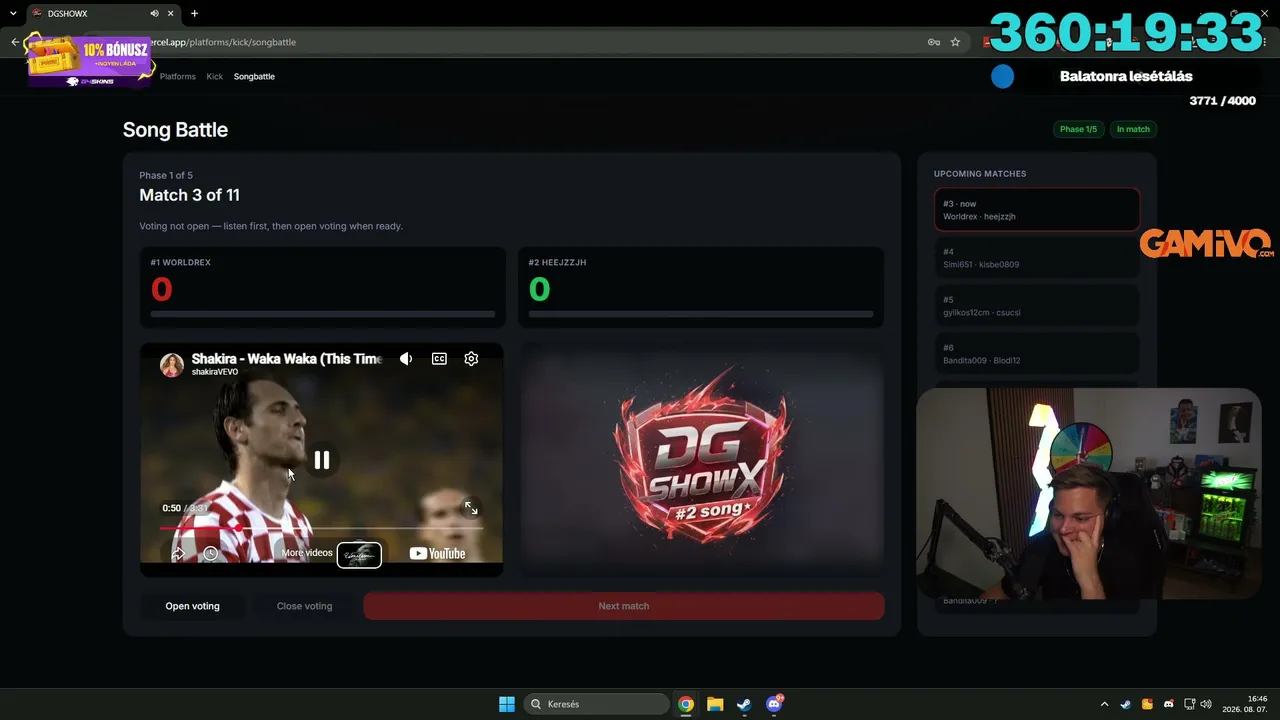Click the Watch later clock icon
1280x720 pixels.
210,553
